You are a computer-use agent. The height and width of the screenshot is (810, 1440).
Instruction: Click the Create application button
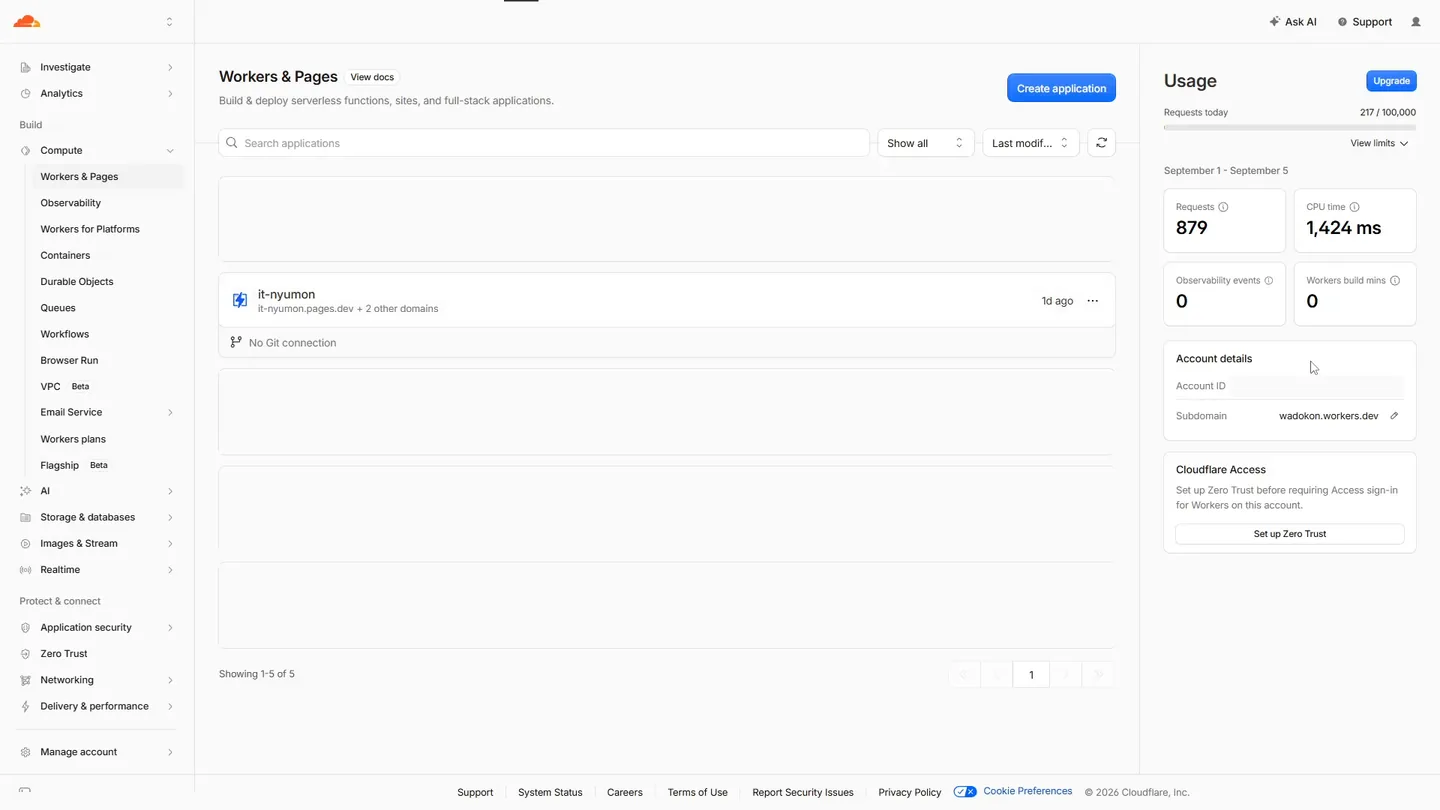click(x=1061, y=88)
